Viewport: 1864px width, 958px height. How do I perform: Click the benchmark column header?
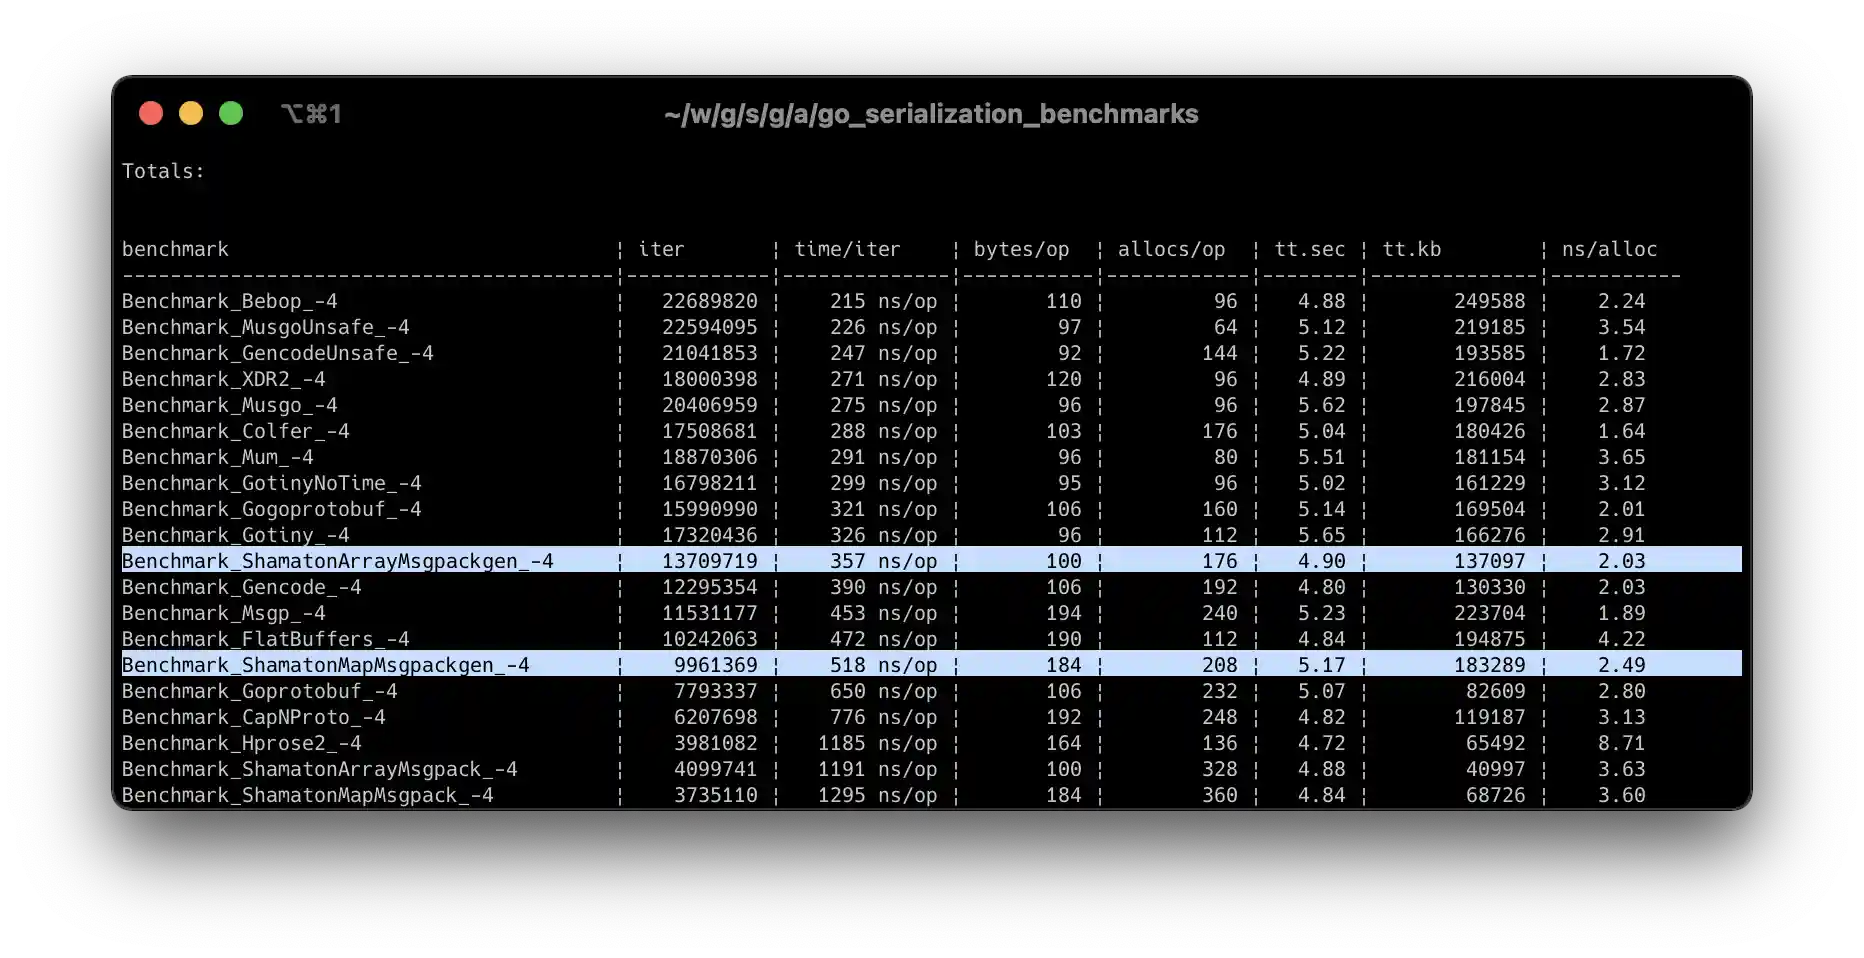click(x=175, y=249)
